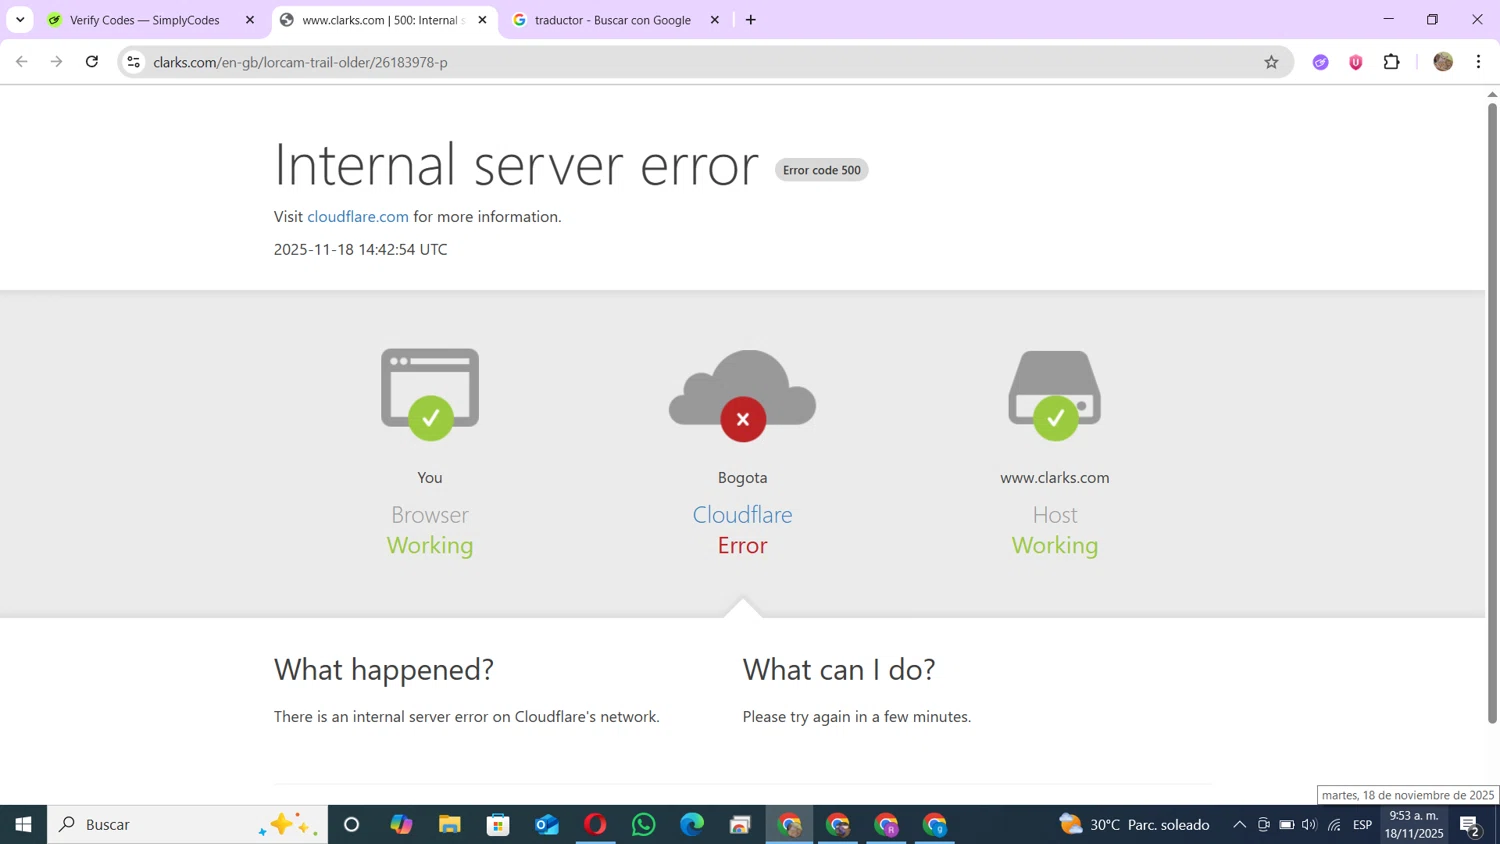Viewport: 1500px width, 844px height.
Task: Go forward to the next page
Action: pos(57,62)
